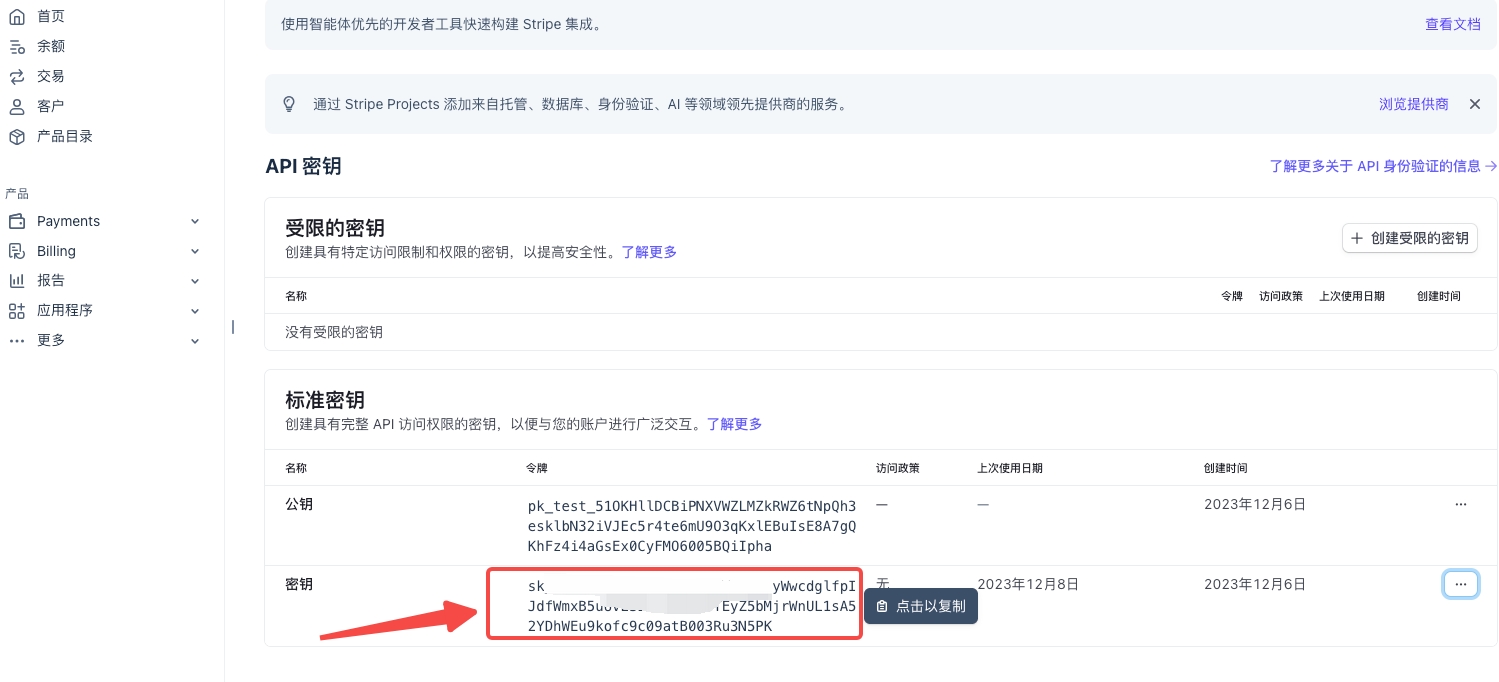Screen dimensions: 1499x682
Task: Expand the 应用程序 apps section
Action: pyautogui.click(x=195, y=311)
